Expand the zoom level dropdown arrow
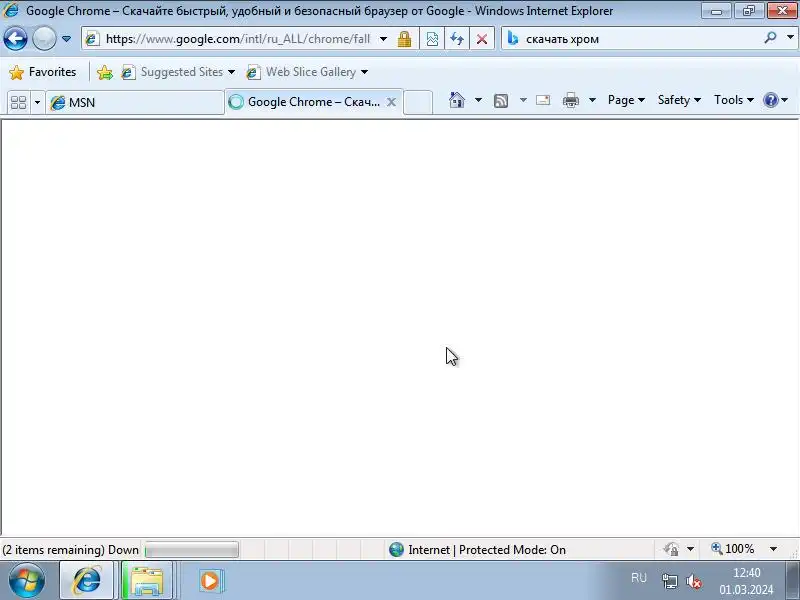The height and width of the screenshot is (600, 800). click(x=773, y=549)
